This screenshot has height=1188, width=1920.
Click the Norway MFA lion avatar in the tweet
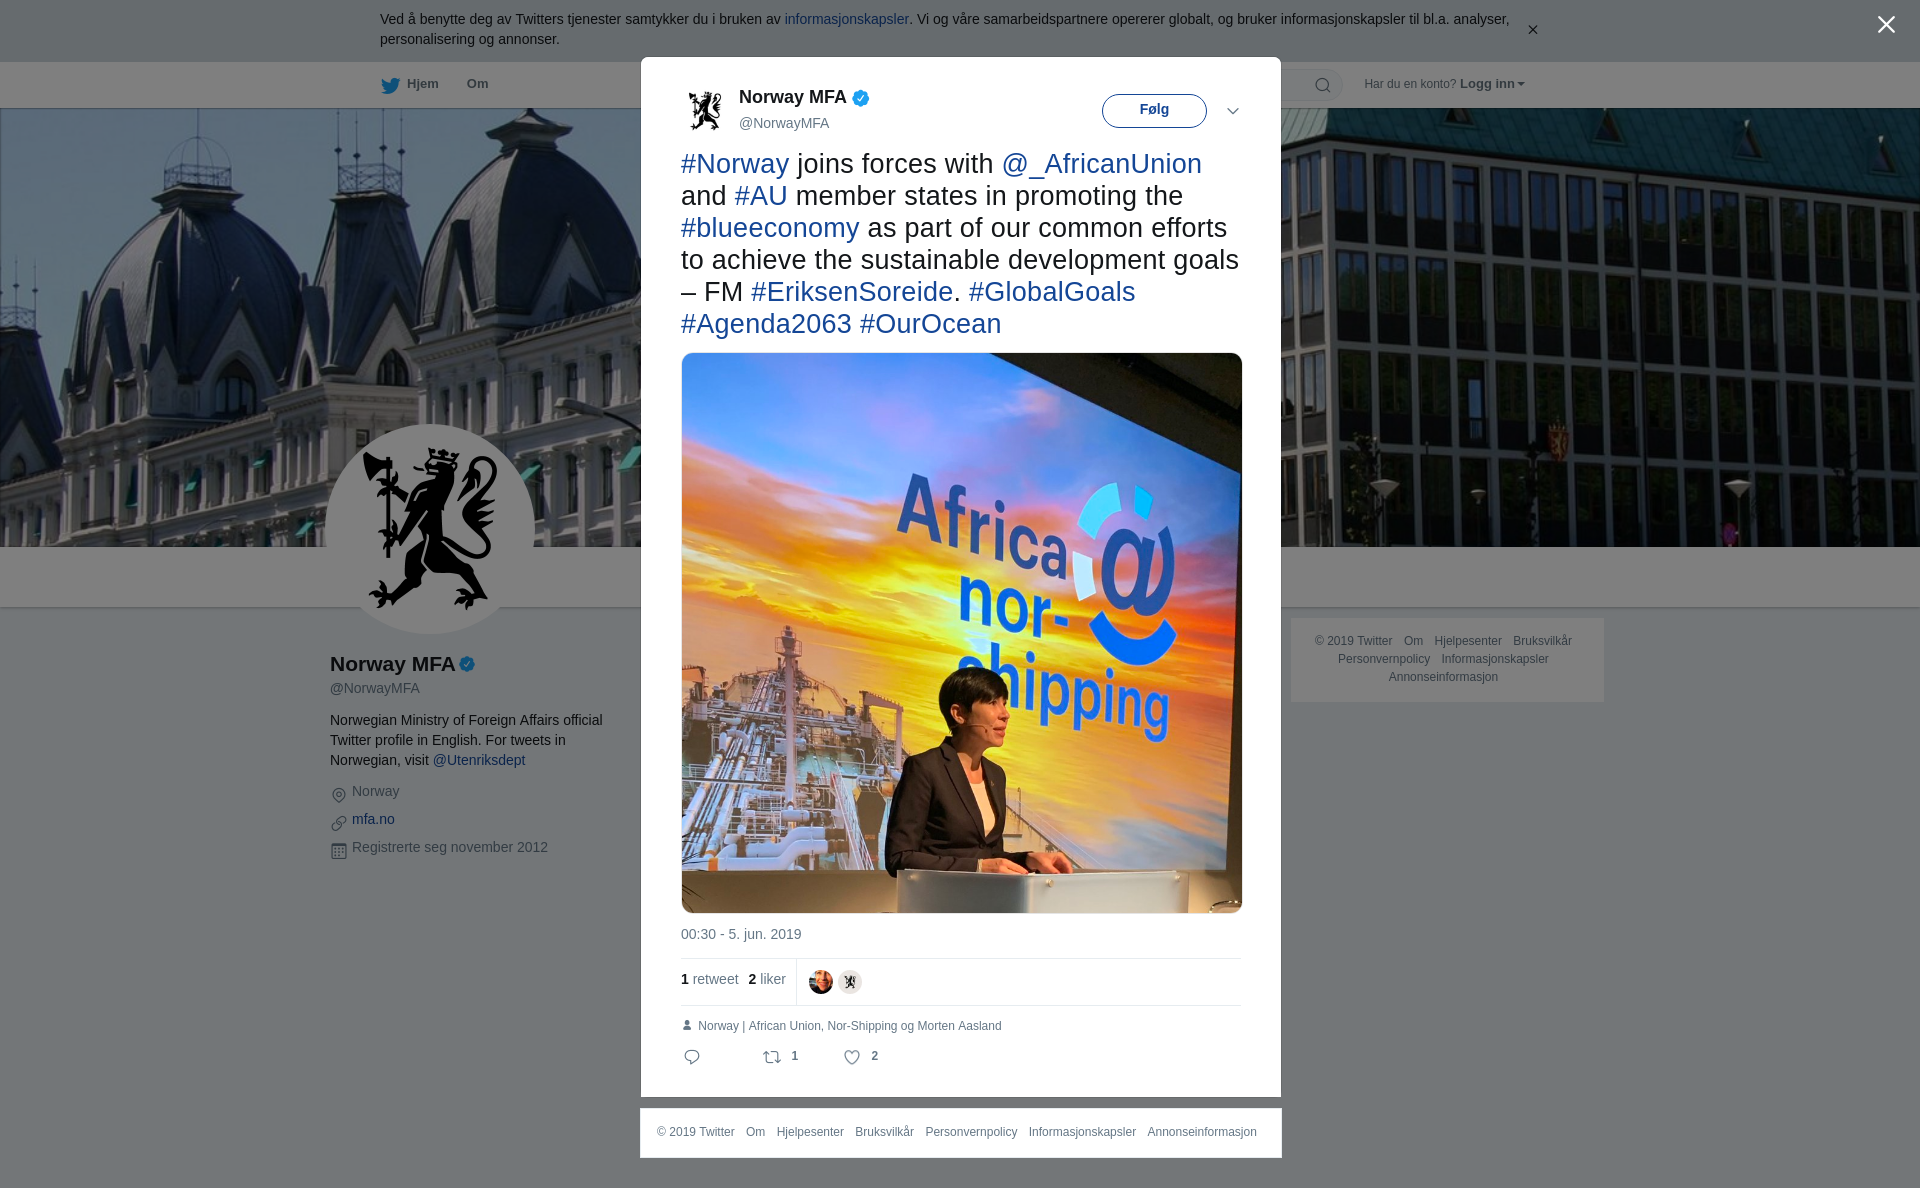click(x=705, y=110)
